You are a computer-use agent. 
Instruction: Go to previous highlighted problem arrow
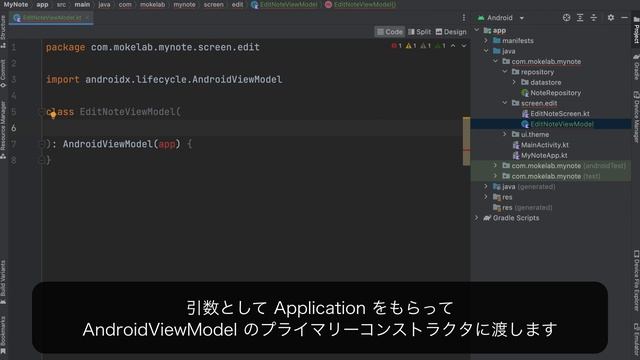tap(453, 46)
